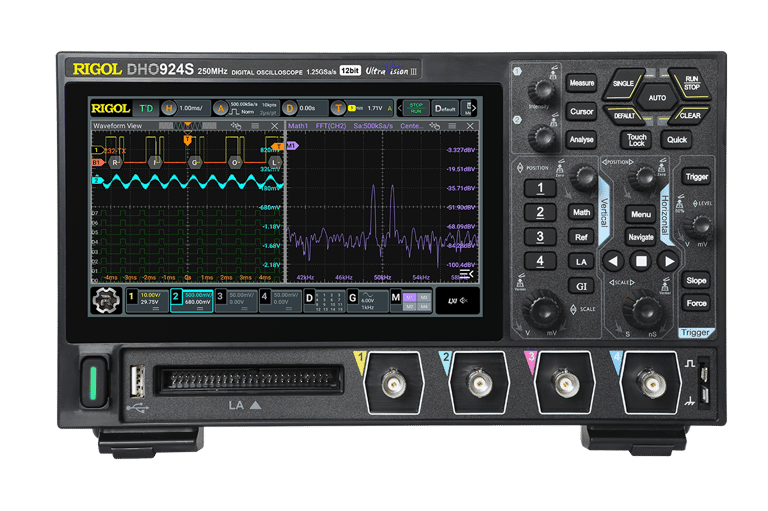Tap the decoded 'R' hexagon on the bus
Image resolution: width=768 pixels, height=511 pixels.
coord(115,162)
